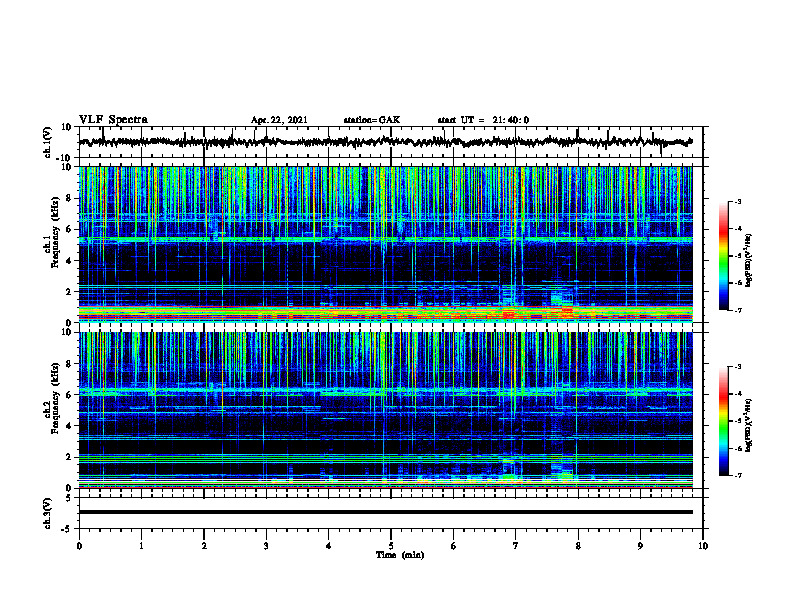Click the "ch.1(V)" waveform axis label
Screen dimensions: 792x612
point(48,142)
